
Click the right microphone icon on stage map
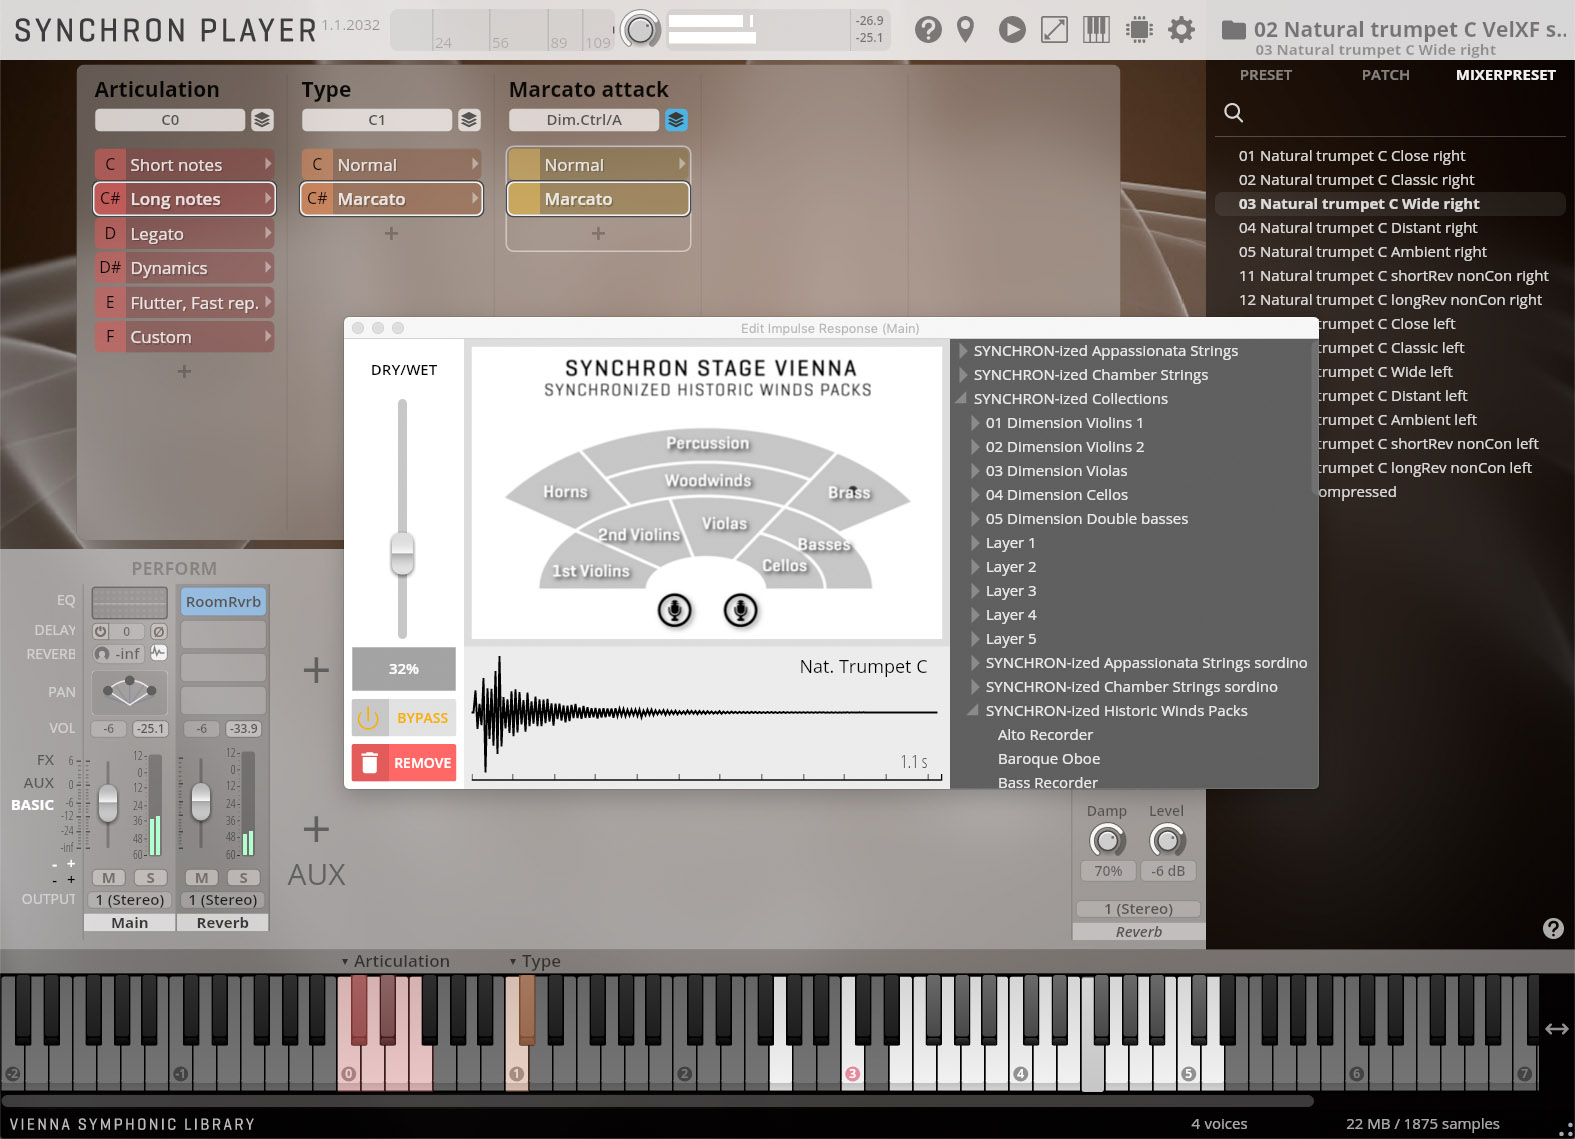click(741, 609)
